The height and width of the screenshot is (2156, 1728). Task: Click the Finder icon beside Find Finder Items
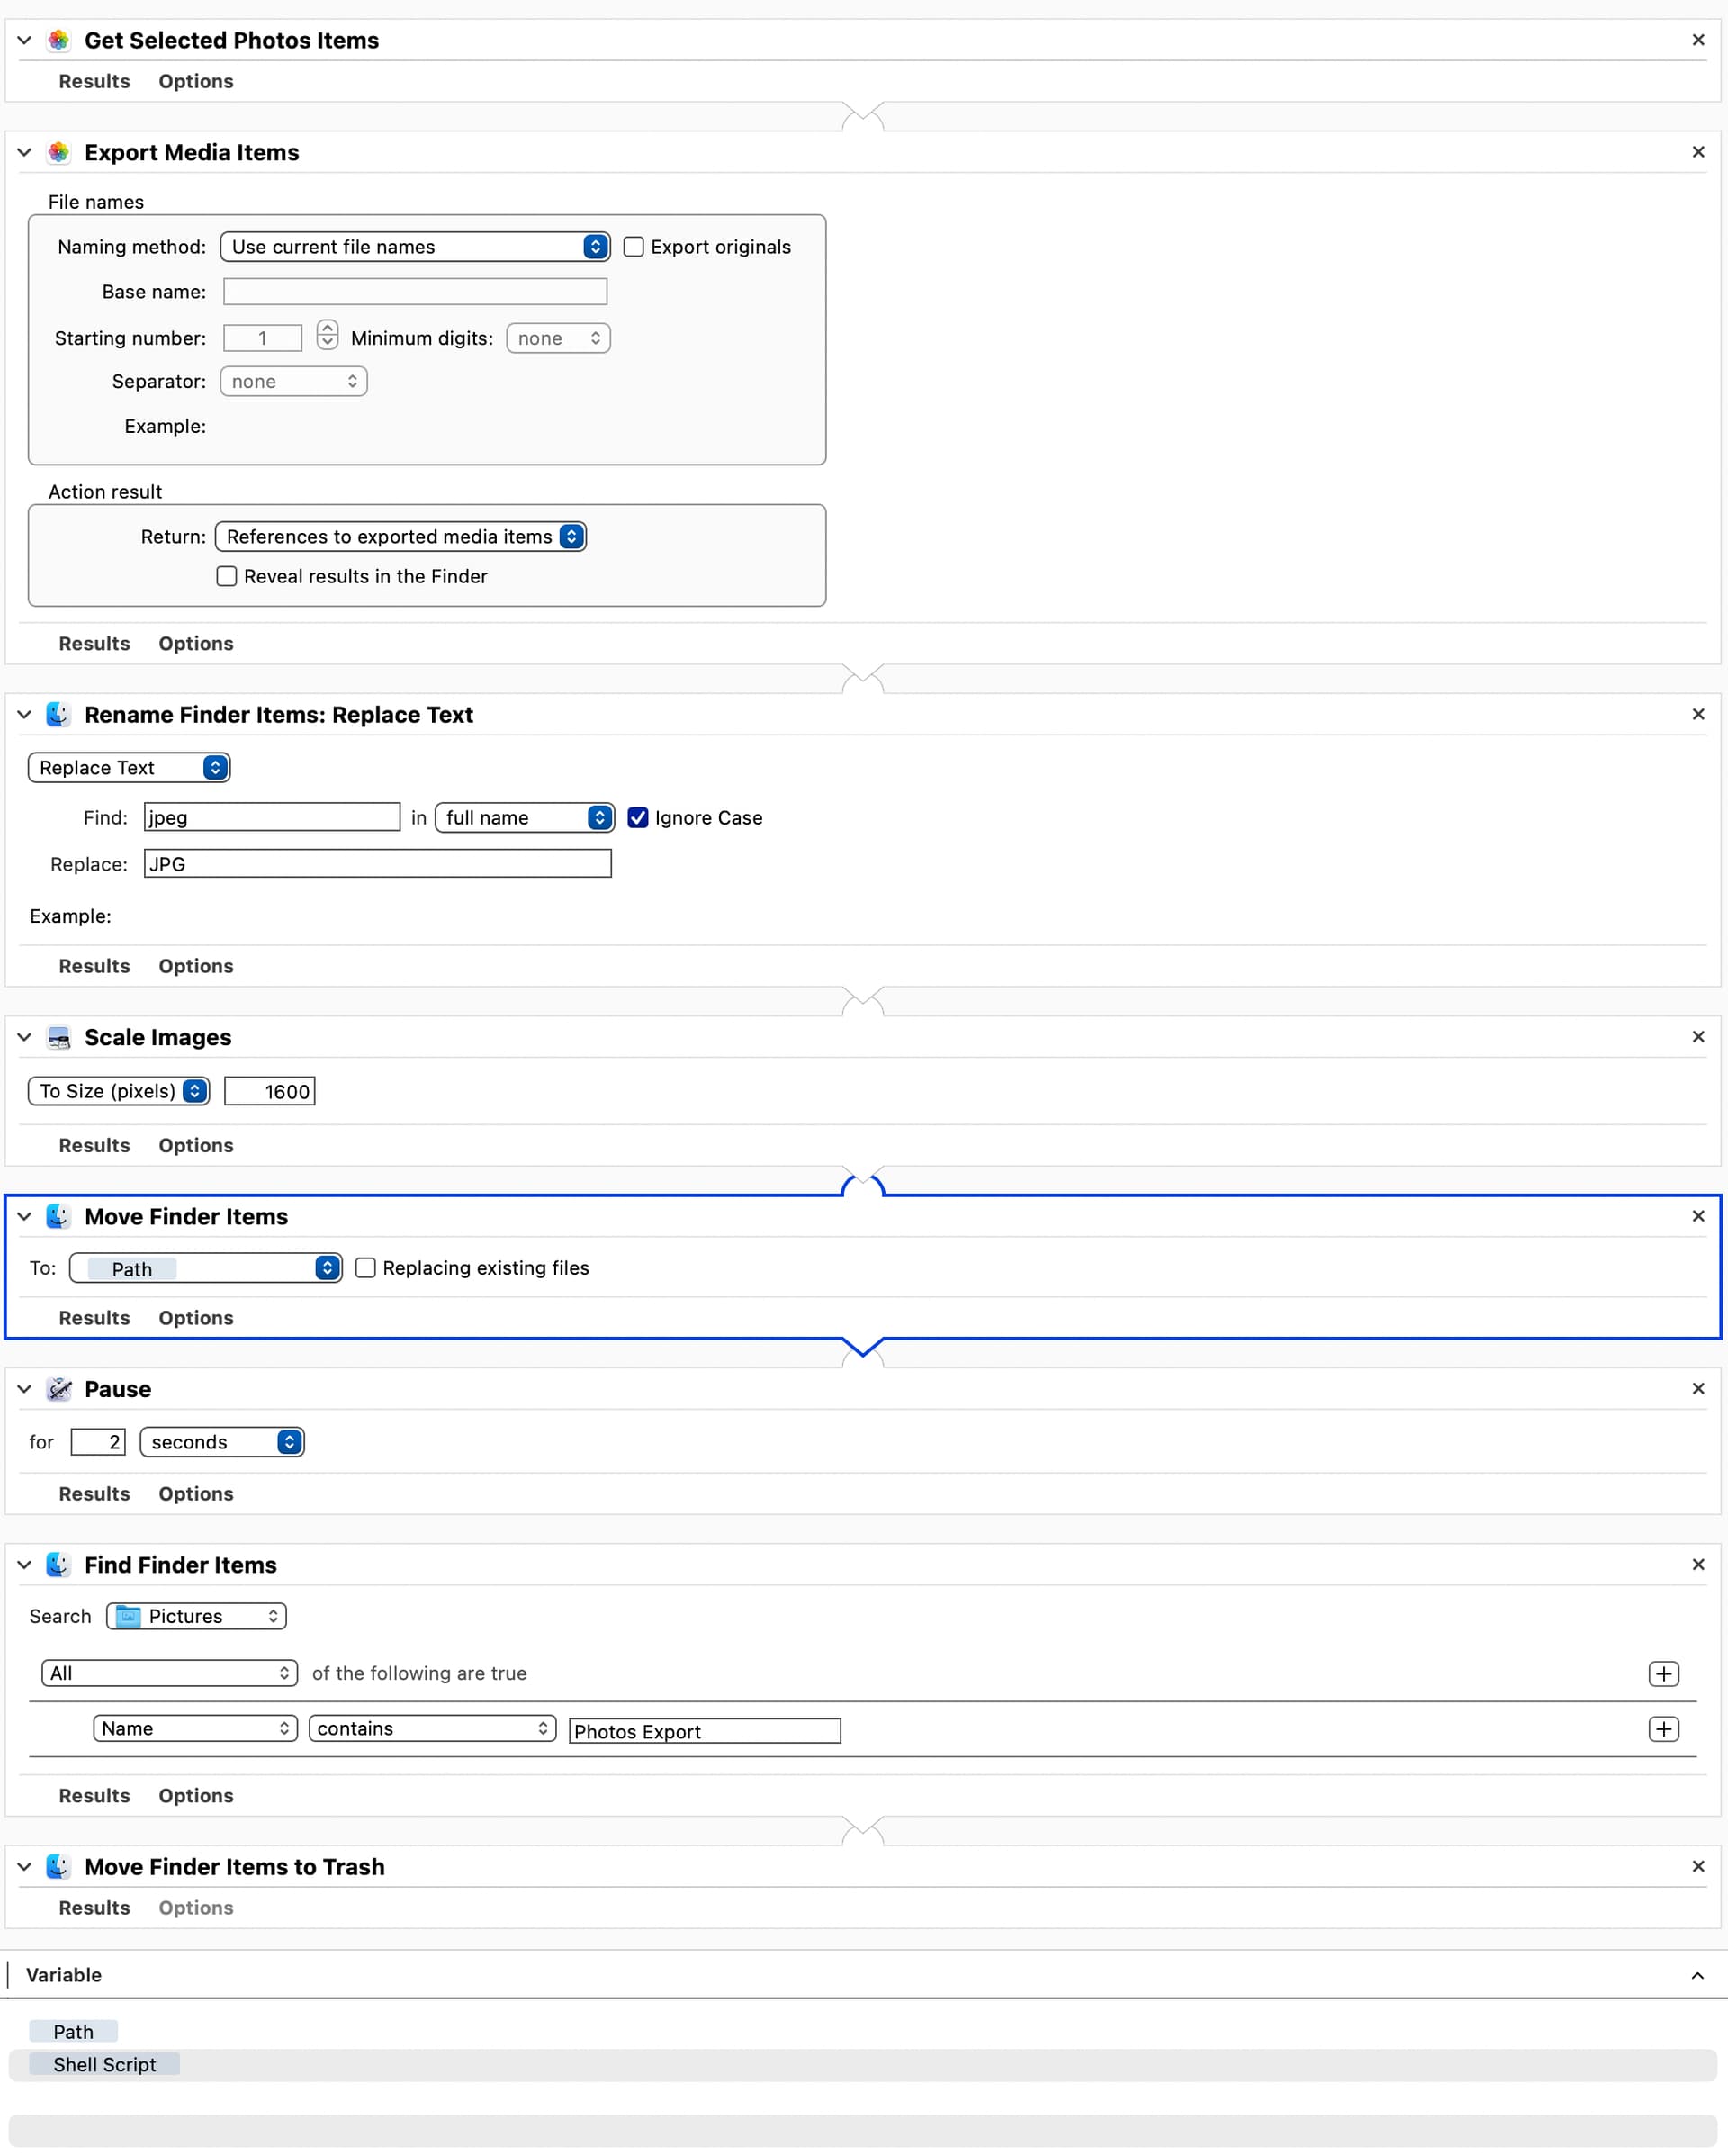pyautogui.click(x=59, y=1565)
